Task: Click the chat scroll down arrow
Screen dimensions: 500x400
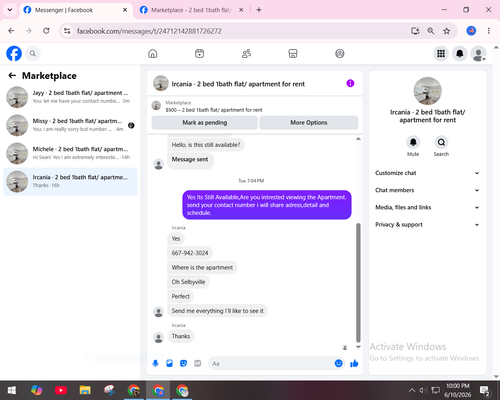Action: 358,347
